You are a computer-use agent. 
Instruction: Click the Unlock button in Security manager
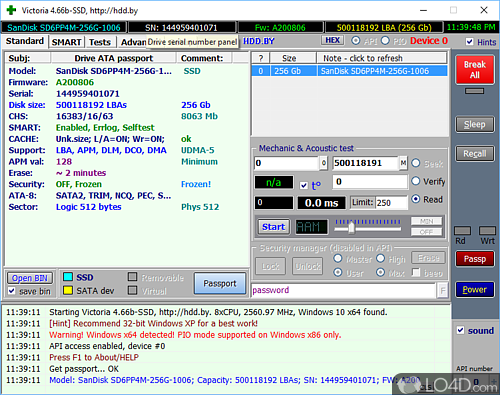click(307, 266)
